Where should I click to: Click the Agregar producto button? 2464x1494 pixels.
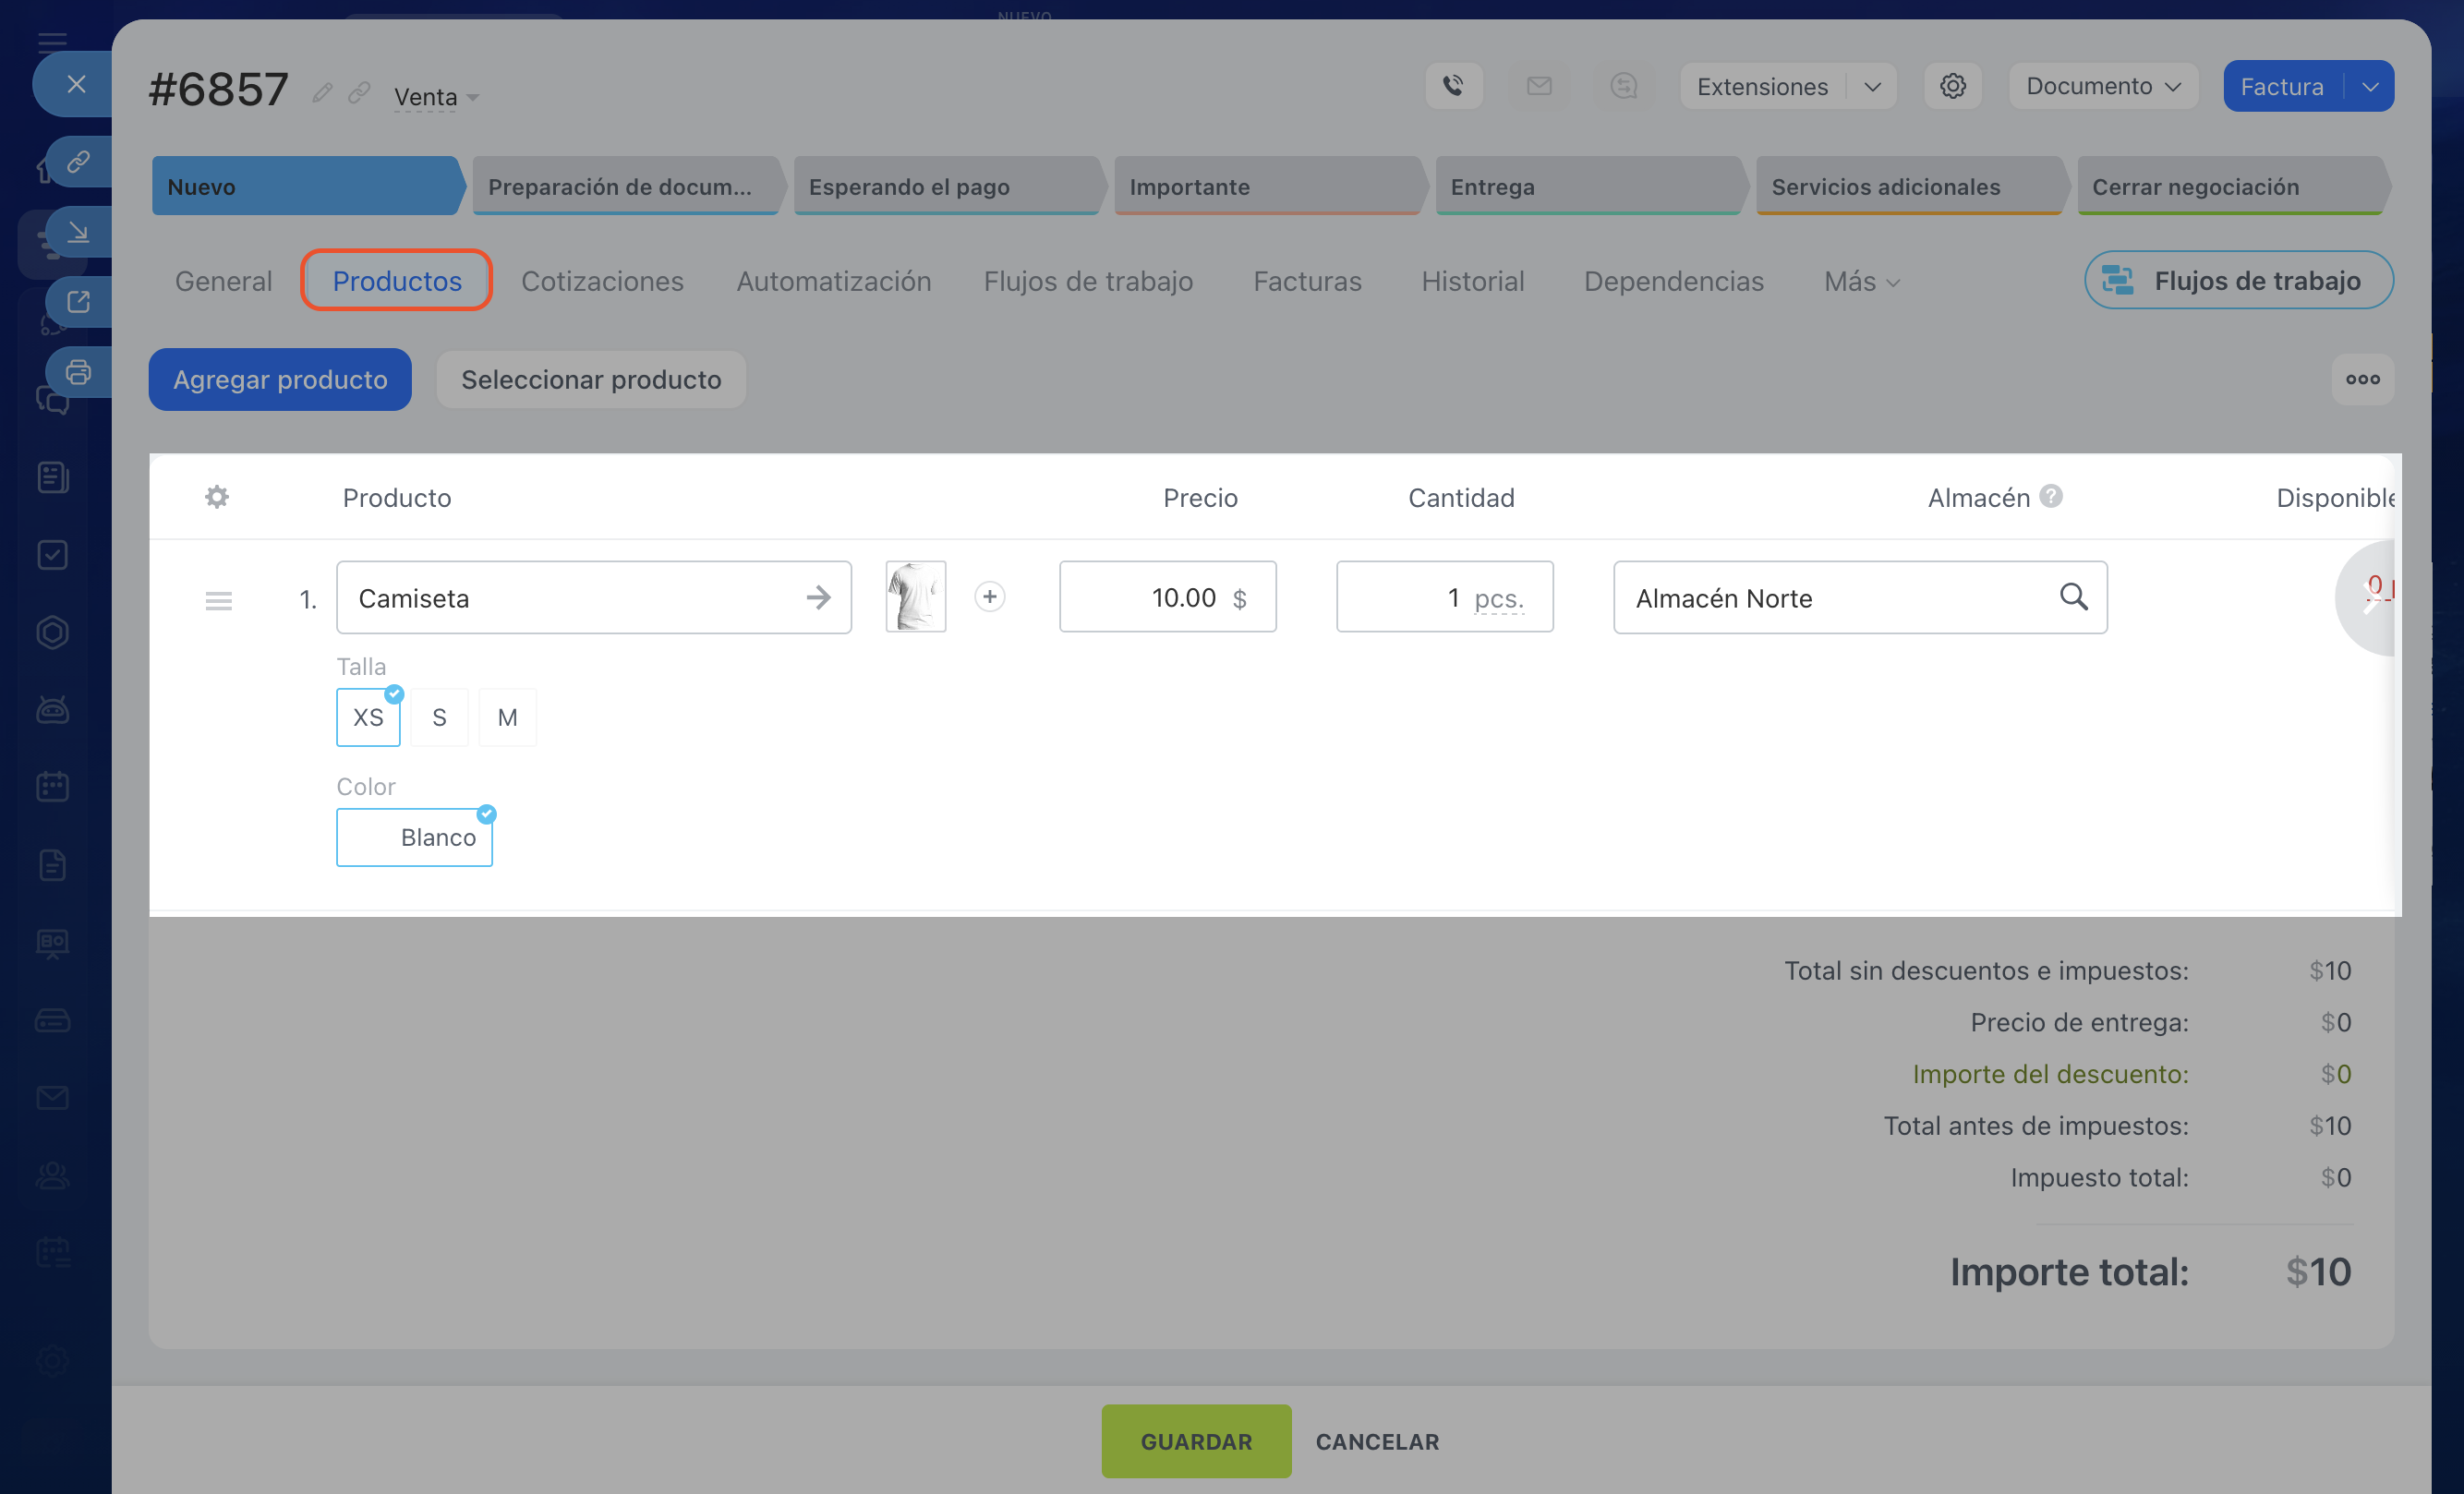coord(280,379)
